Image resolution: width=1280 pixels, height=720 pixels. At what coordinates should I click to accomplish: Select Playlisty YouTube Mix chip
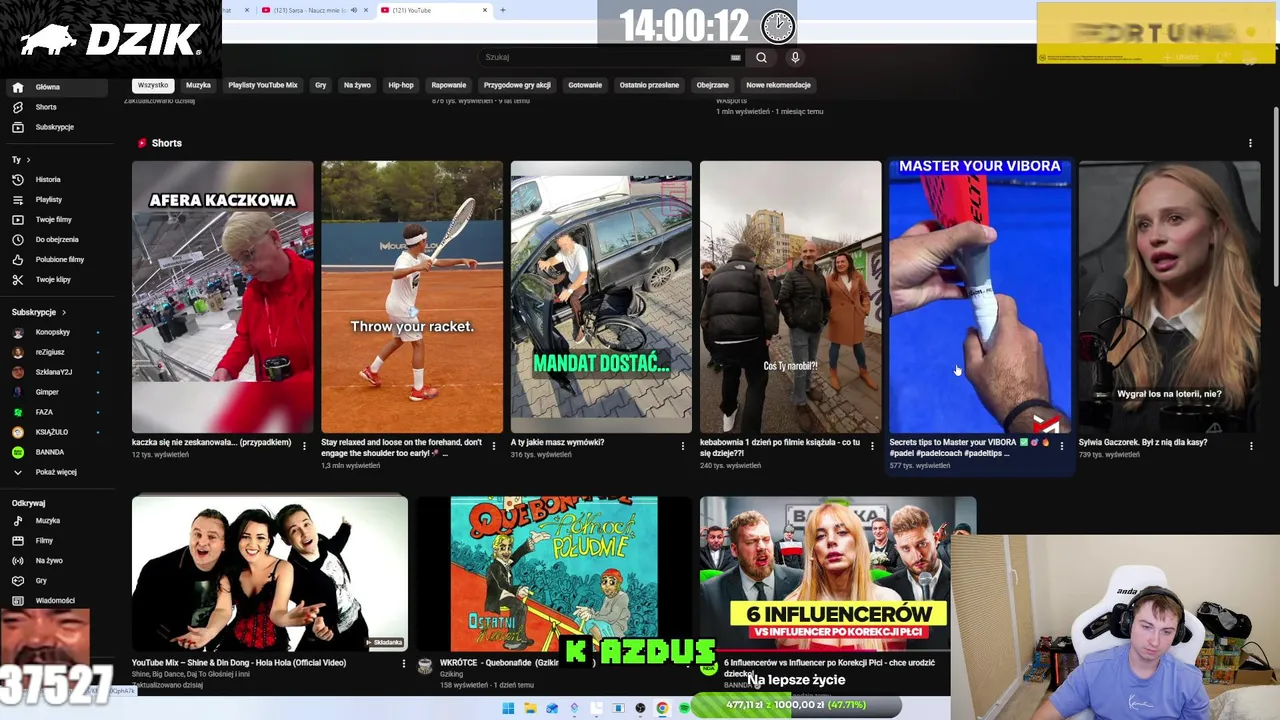pos(263,85)
